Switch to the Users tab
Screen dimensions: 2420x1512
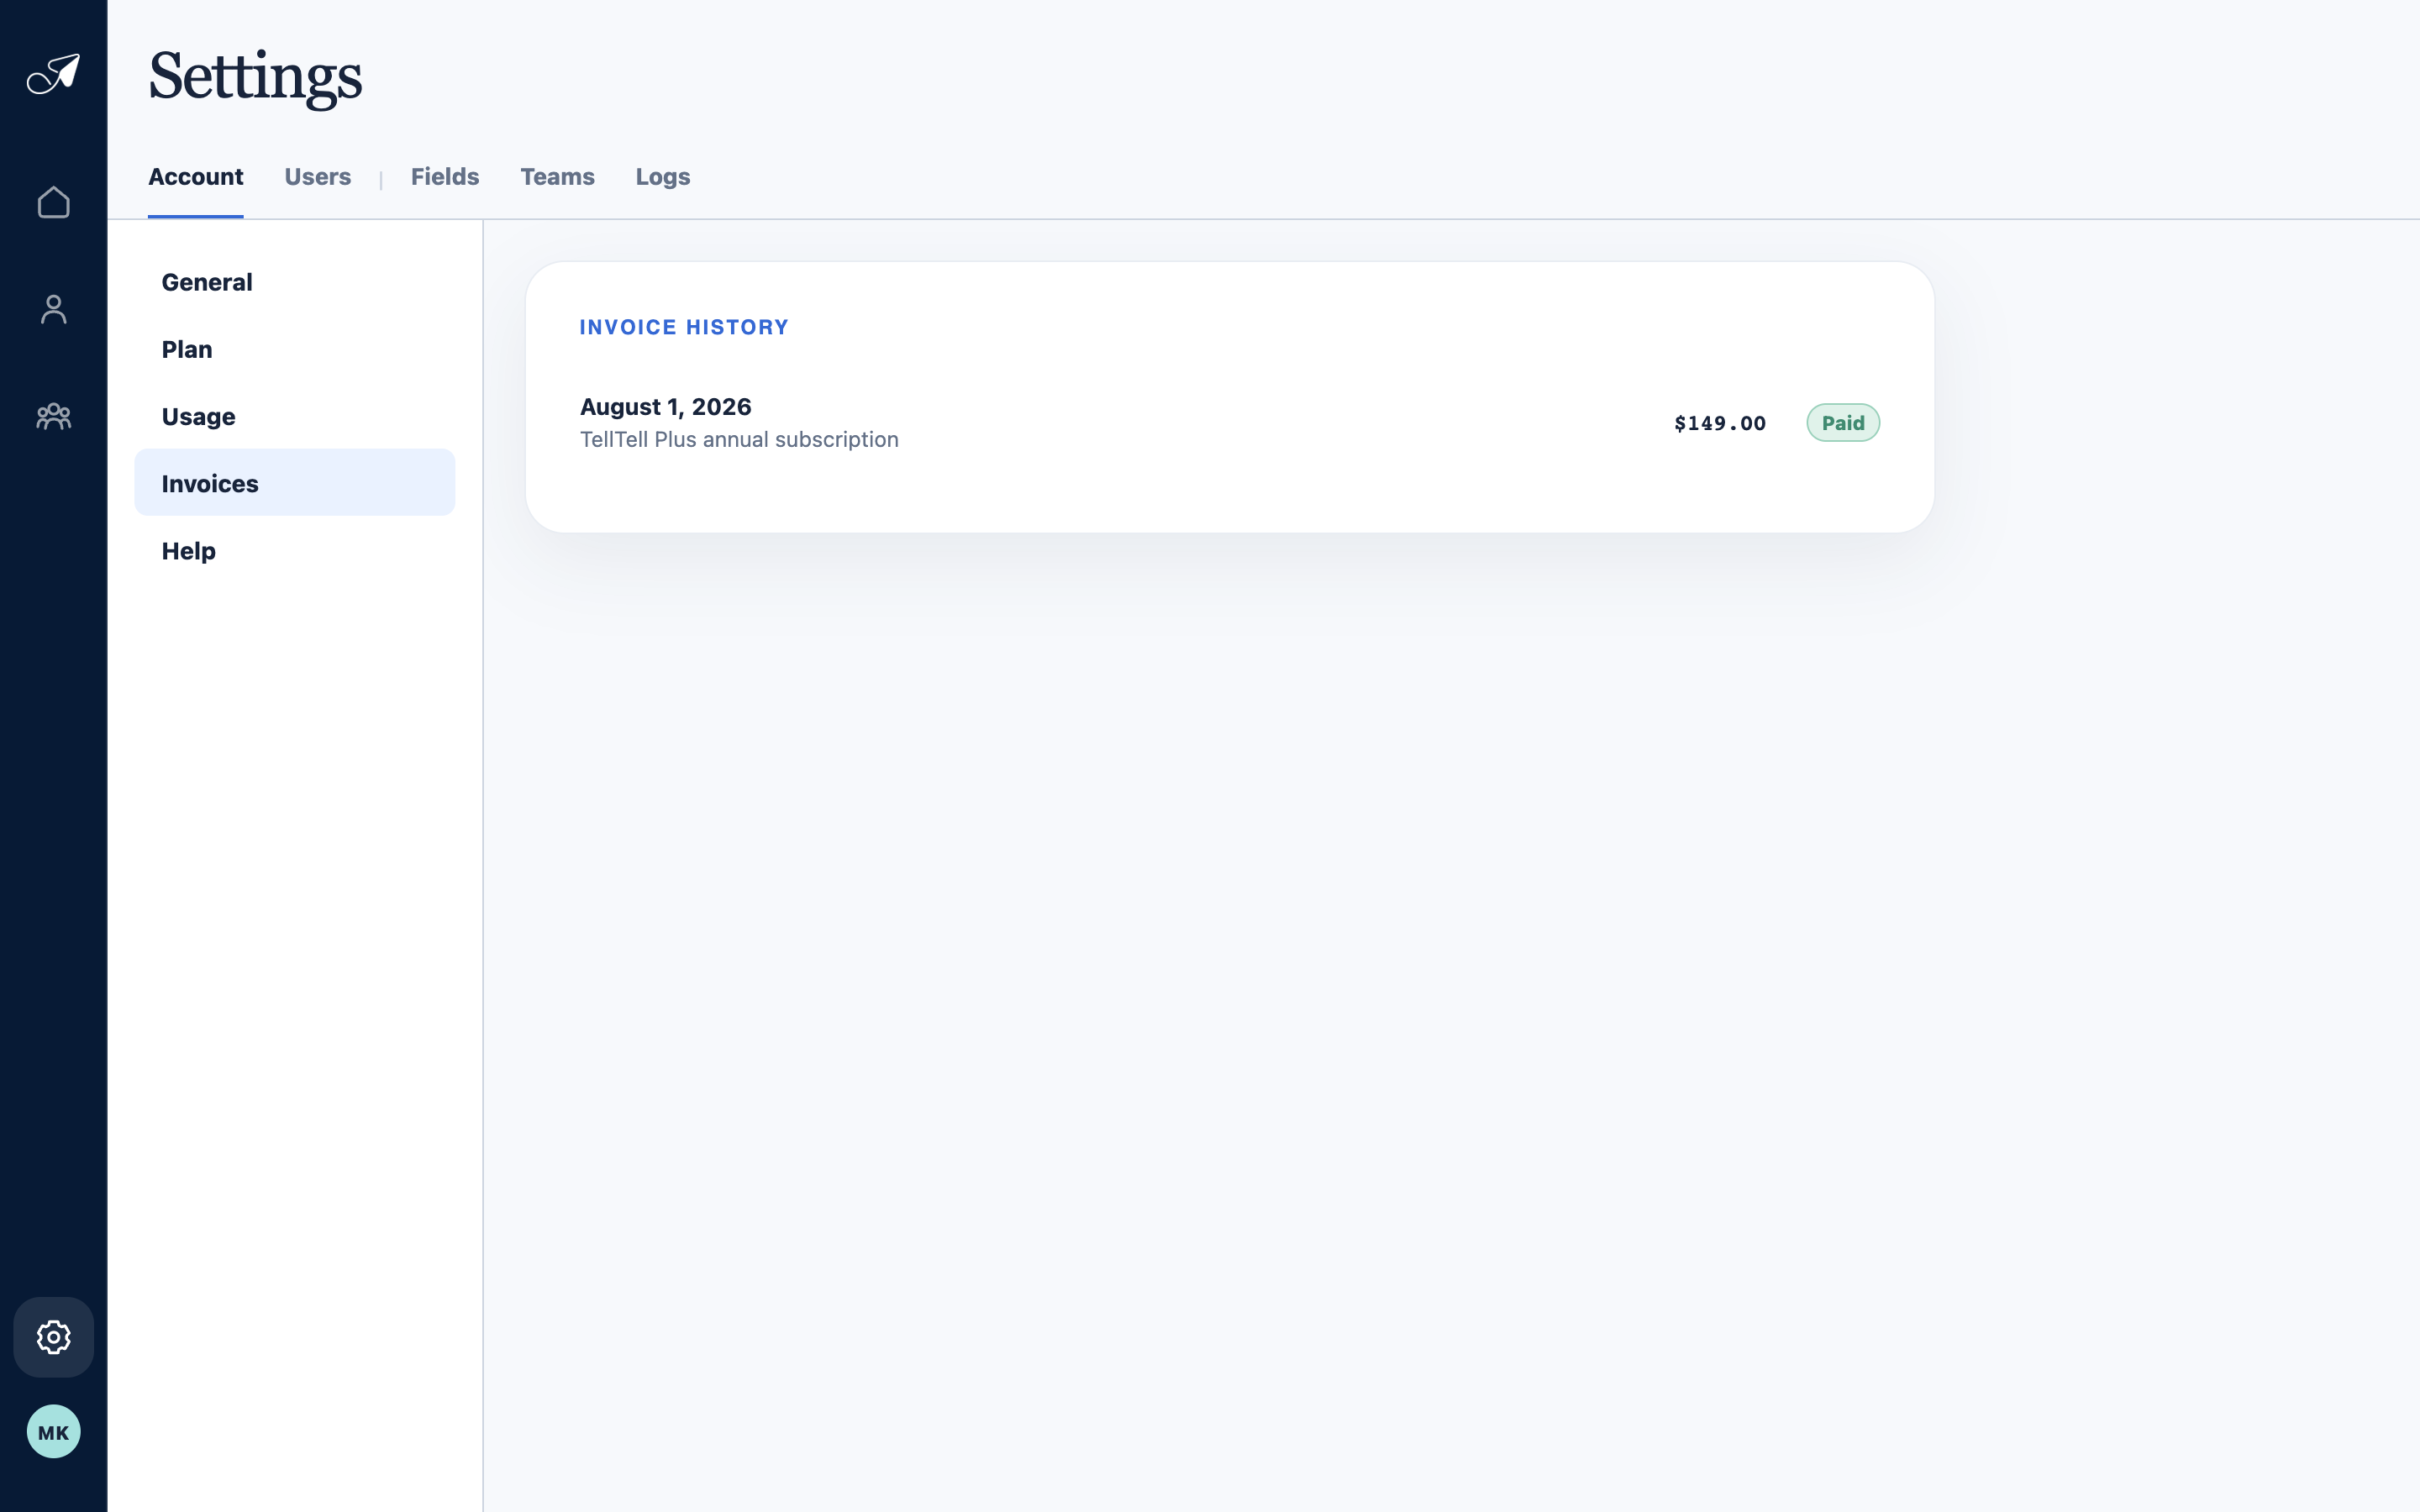point(318,177)
